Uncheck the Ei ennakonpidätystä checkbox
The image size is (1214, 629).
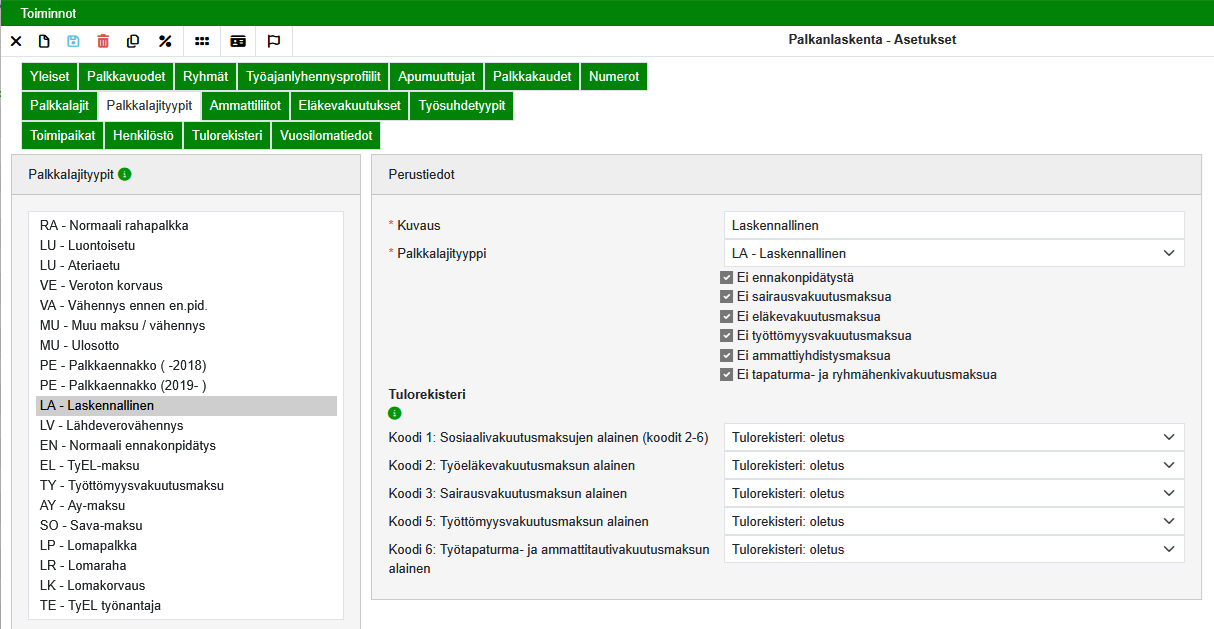[x=727, y=278]
